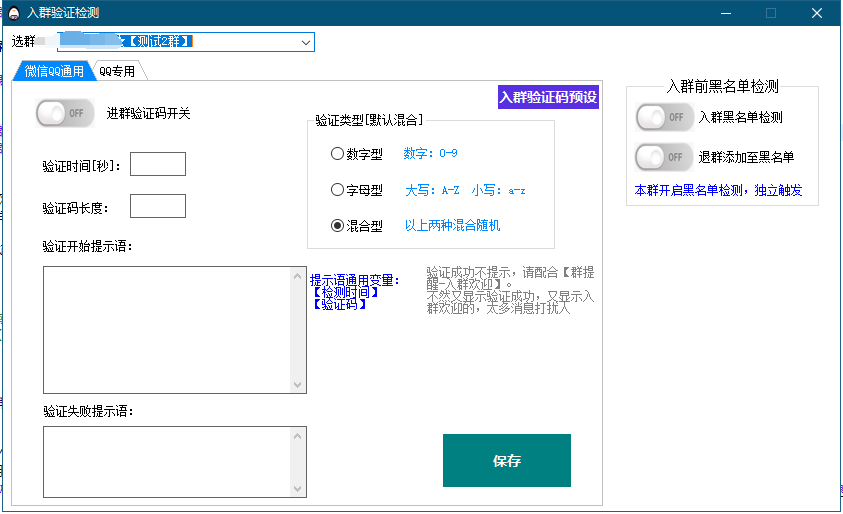Click the 保存 button
This screenshot has width=843, height=514.
click(506, 460)
